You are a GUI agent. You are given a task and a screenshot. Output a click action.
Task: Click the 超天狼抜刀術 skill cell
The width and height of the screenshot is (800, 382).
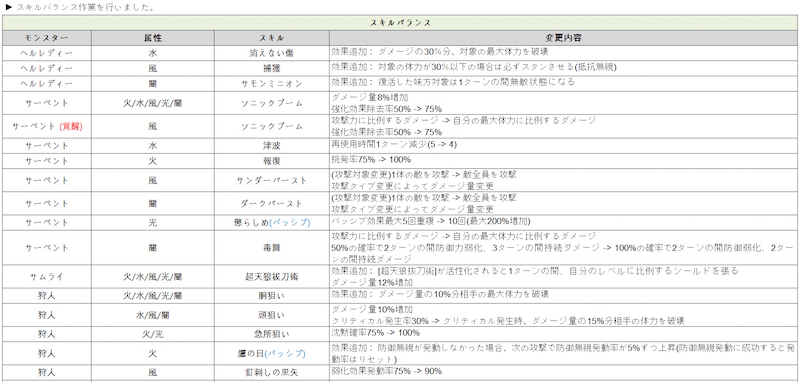tap(271, 277)
